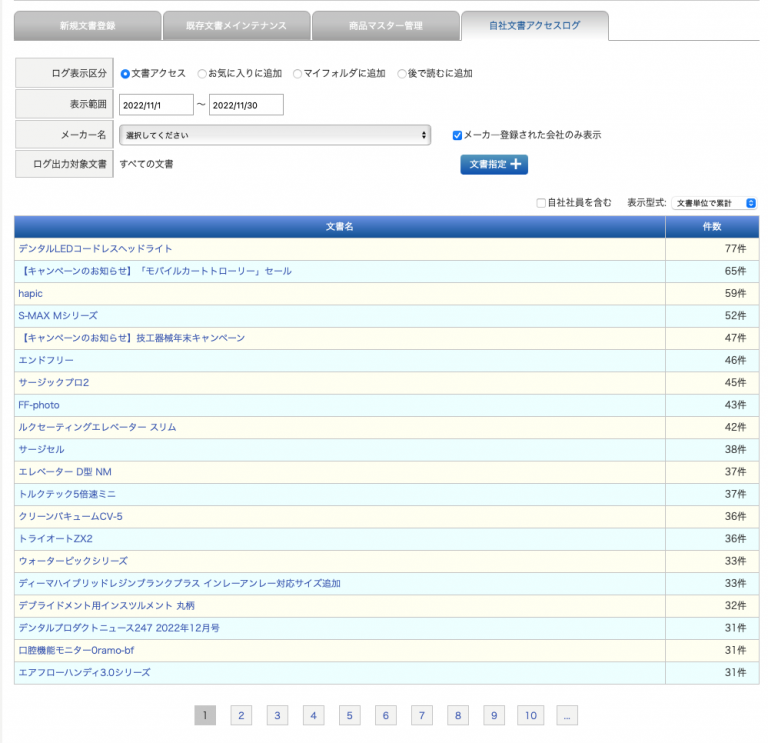Go to page 1 of results

tap(205, 715)
